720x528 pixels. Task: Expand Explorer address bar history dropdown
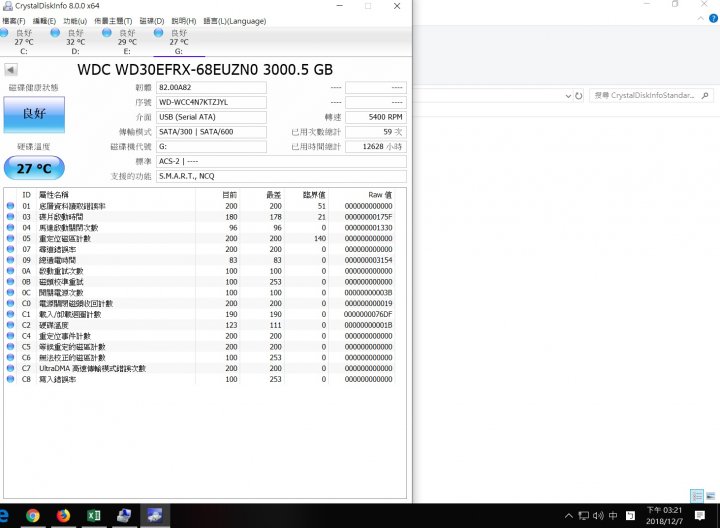(568, 96)
